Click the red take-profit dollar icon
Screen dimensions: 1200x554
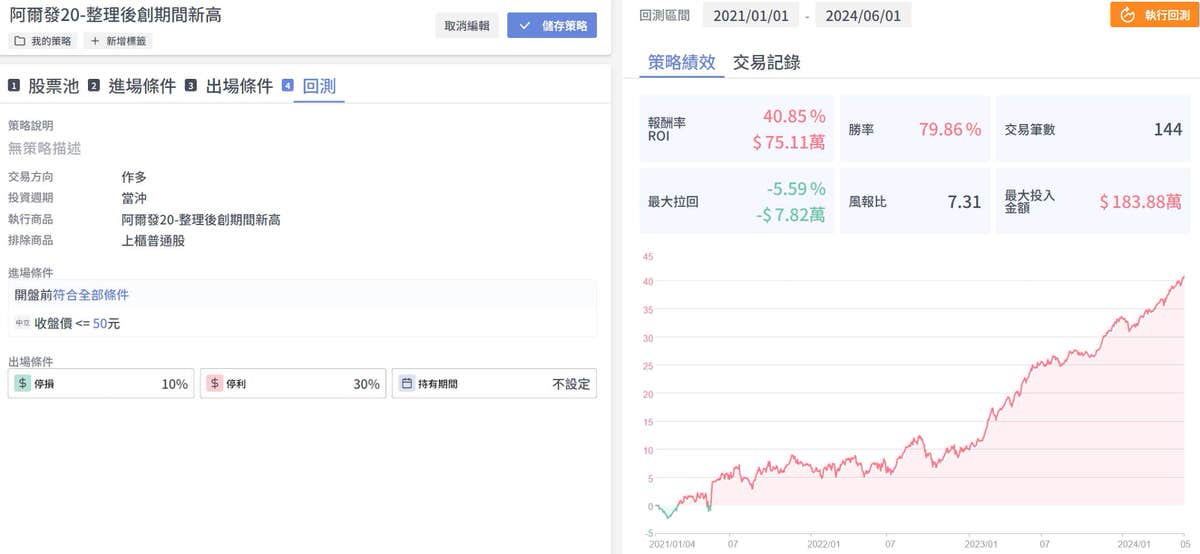pos(215,383)
